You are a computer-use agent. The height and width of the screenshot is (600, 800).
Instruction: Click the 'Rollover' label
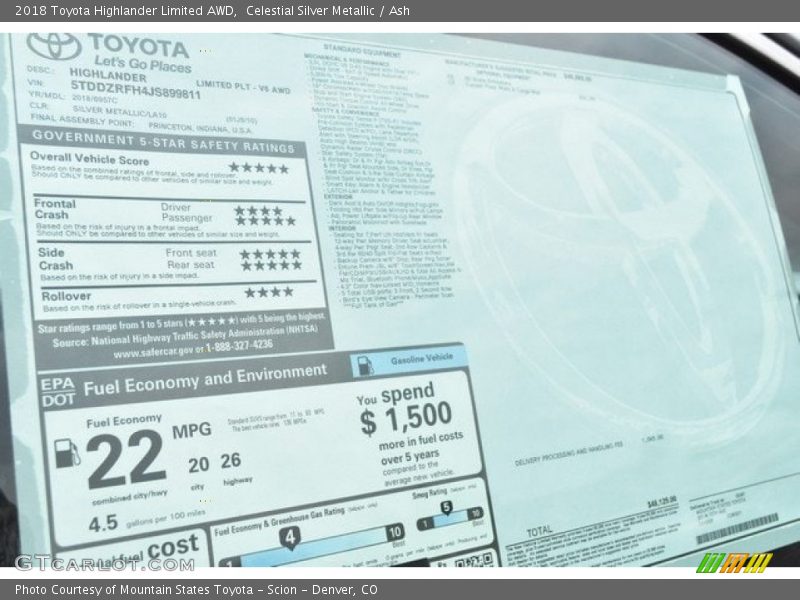tap(66, 296)
